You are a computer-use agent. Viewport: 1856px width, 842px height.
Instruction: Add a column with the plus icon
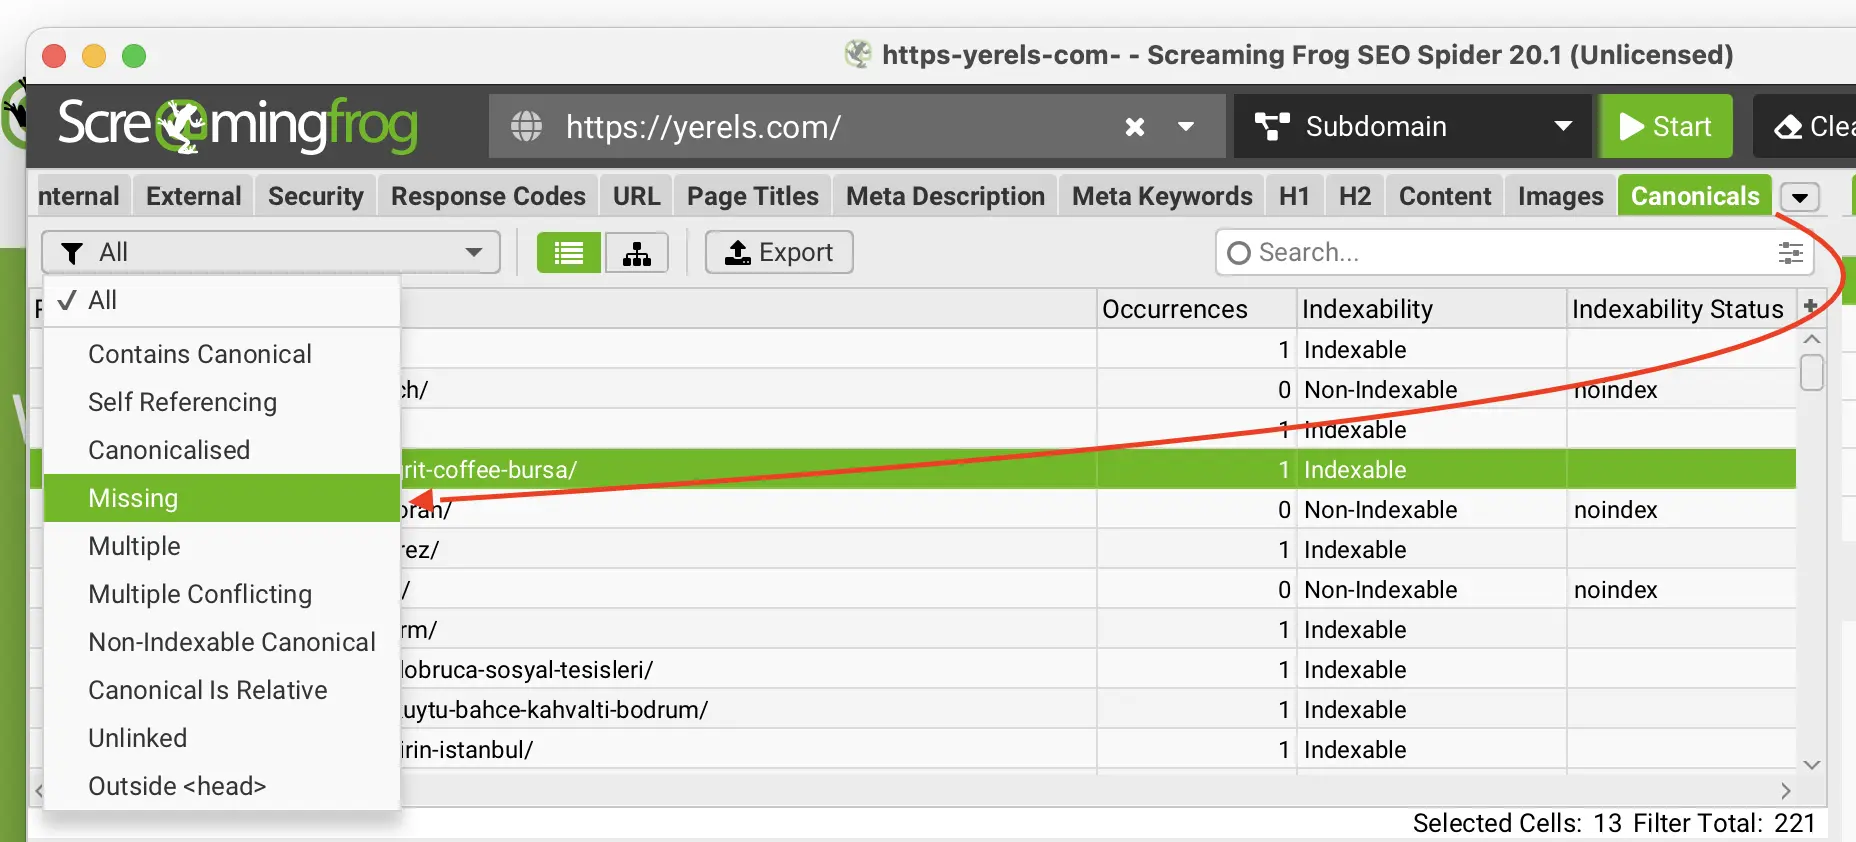coord(1810,307)
